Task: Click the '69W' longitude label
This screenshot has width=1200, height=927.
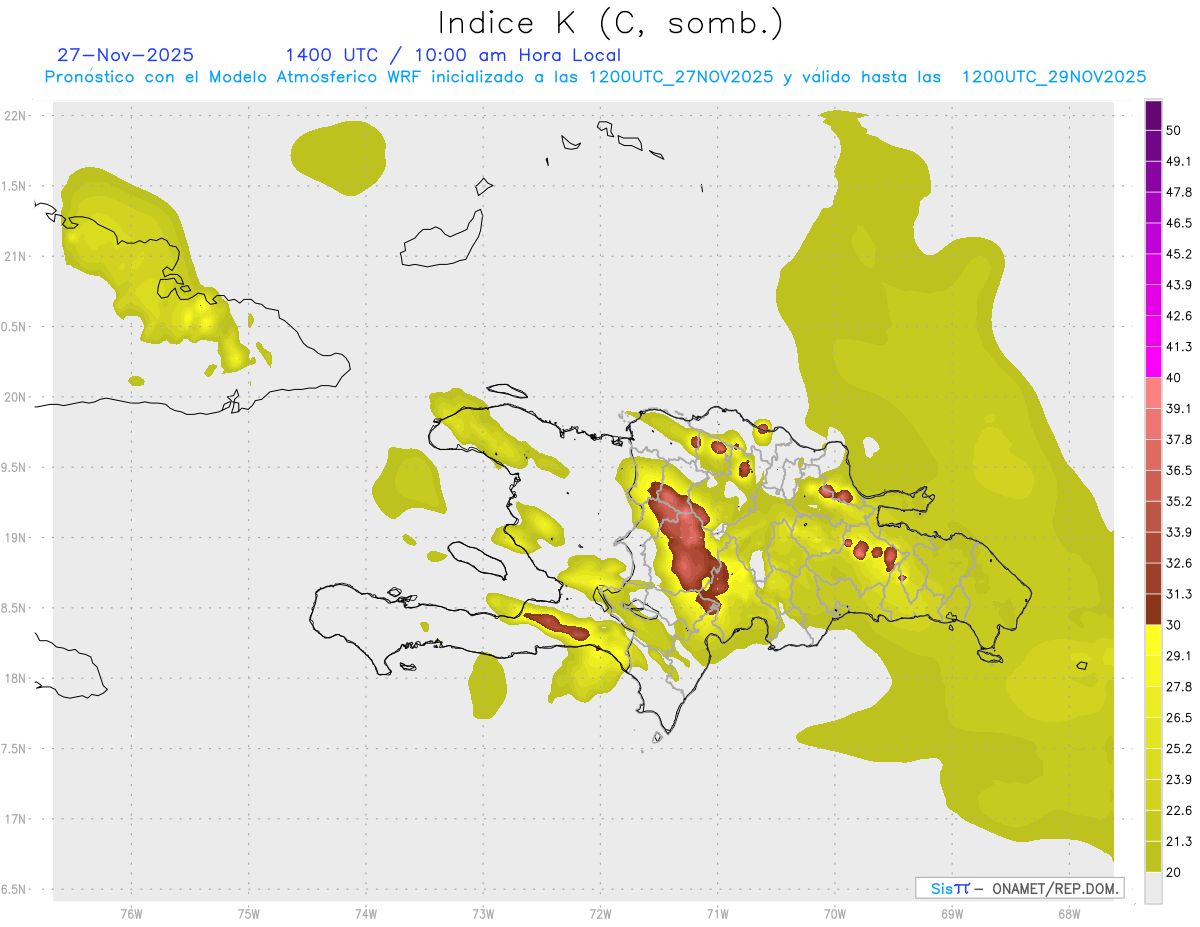Action: coord(952,914)
